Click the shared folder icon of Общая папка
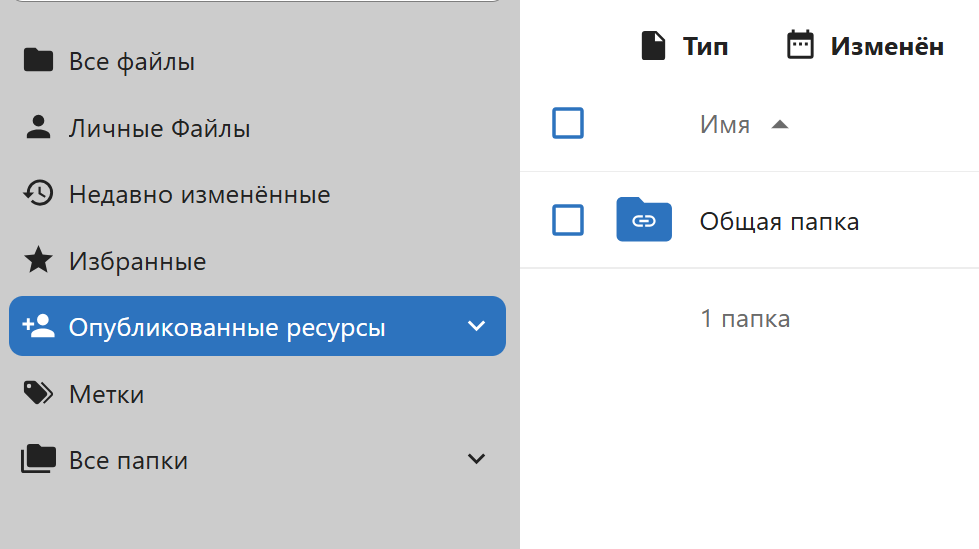 click(644, 220)
